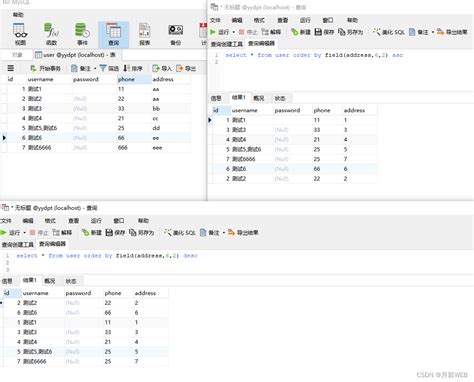Open the 编辑 menu in the top-right window

coord(237,20)
